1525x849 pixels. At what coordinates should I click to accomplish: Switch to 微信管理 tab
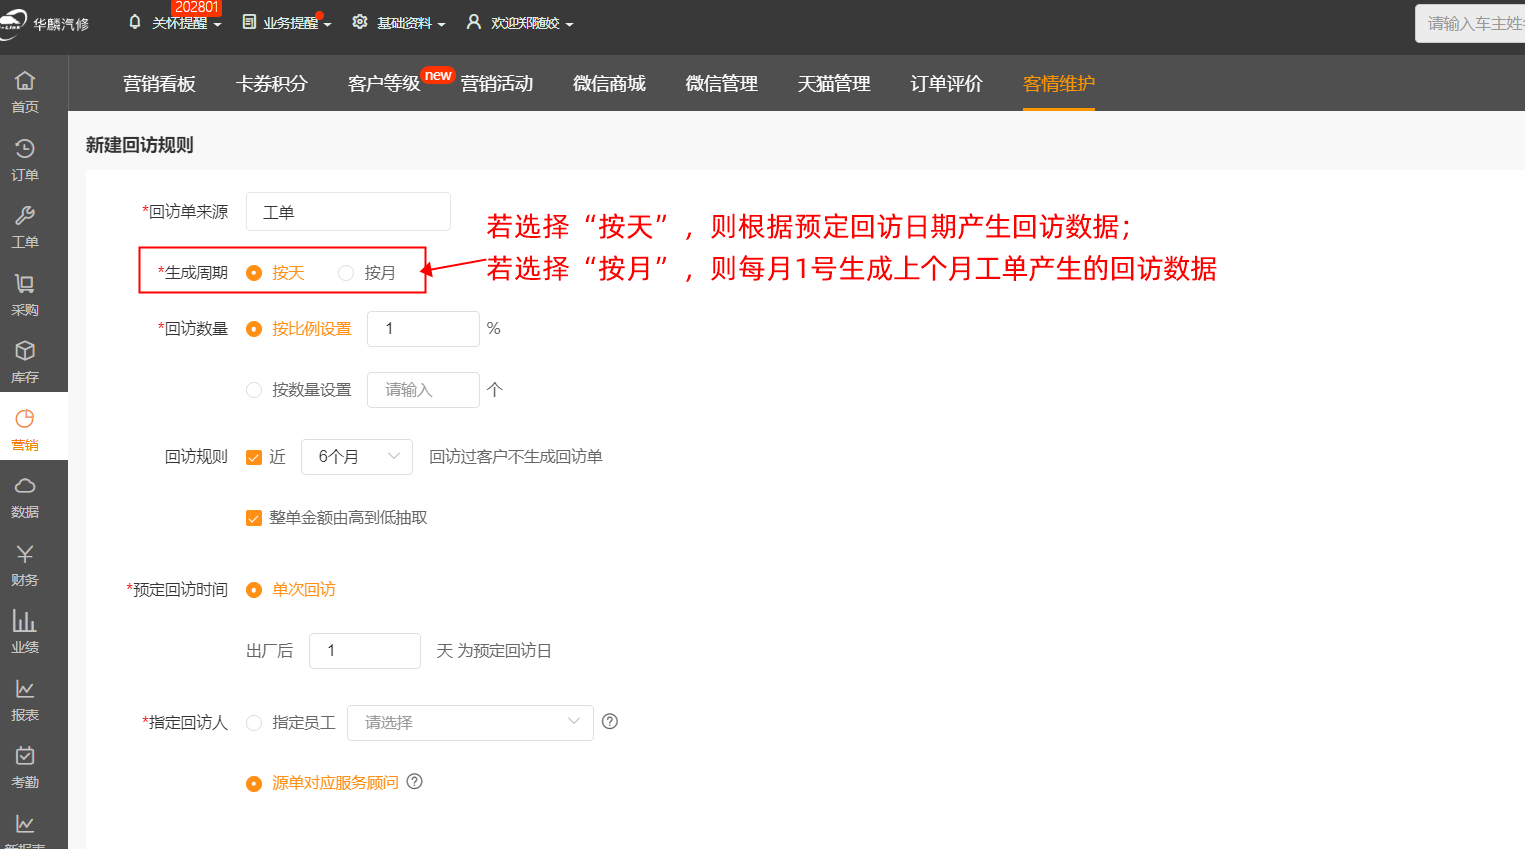coord(721,83)
